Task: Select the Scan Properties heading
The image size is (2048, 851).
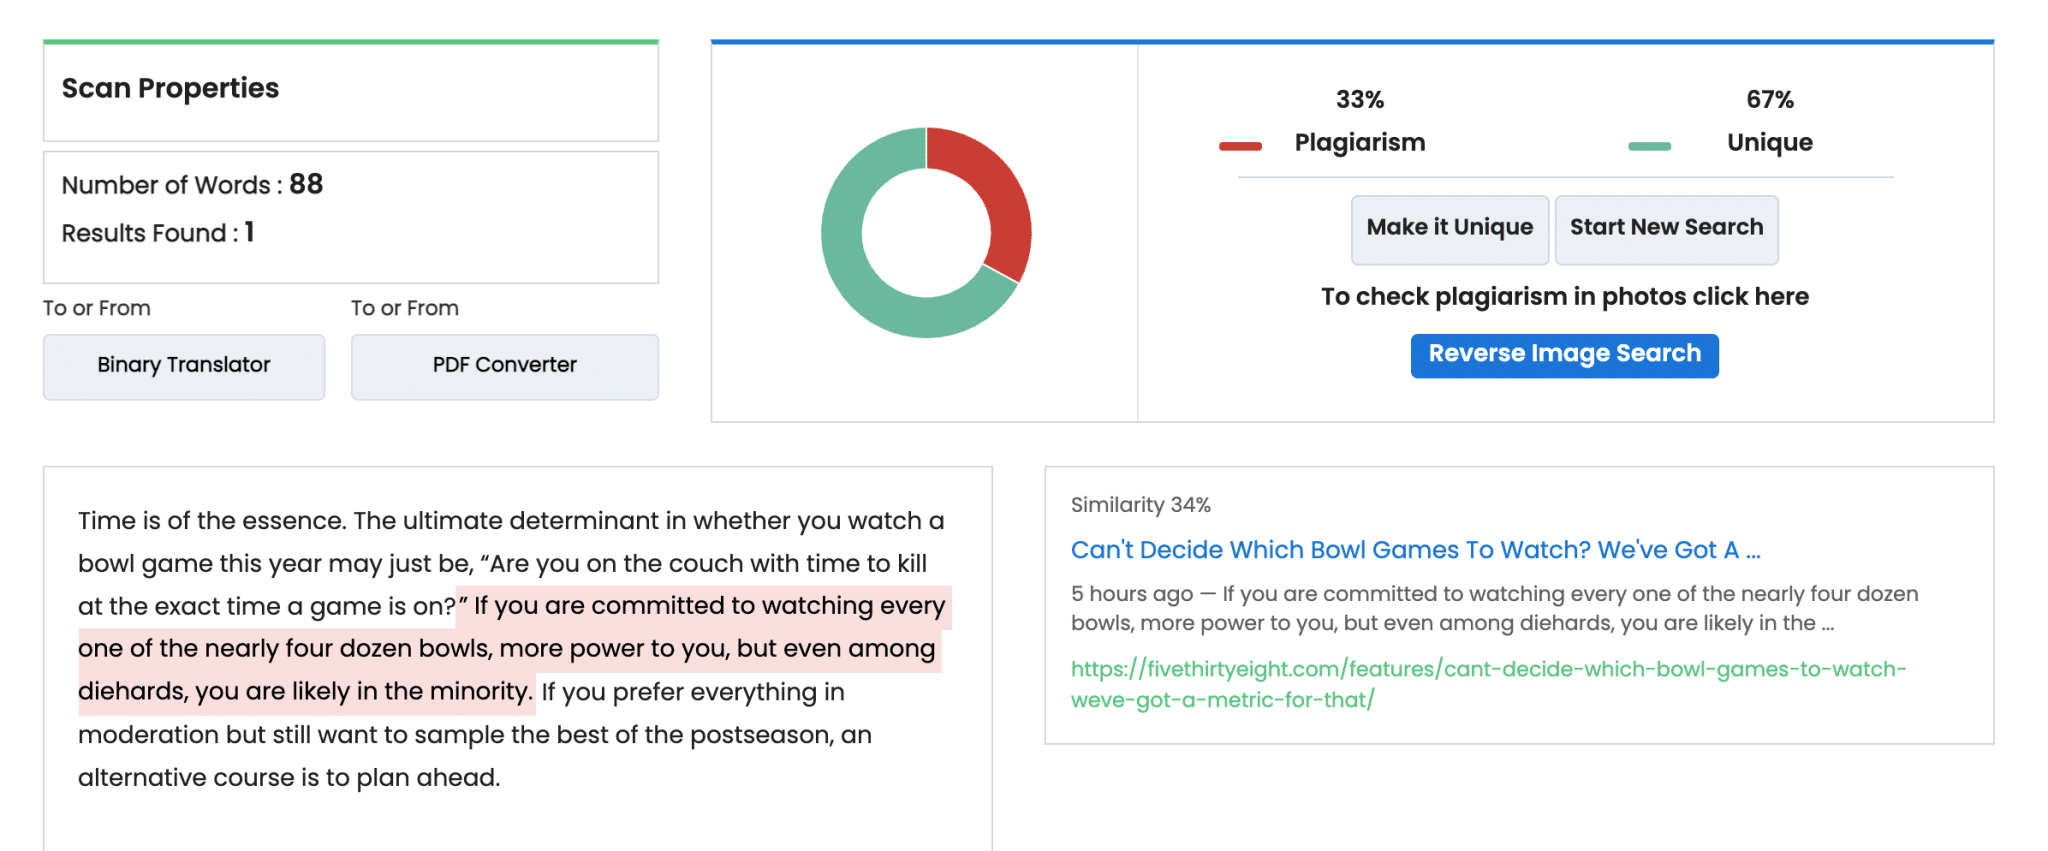Action: pyautogui.click(x=170, y=89)
